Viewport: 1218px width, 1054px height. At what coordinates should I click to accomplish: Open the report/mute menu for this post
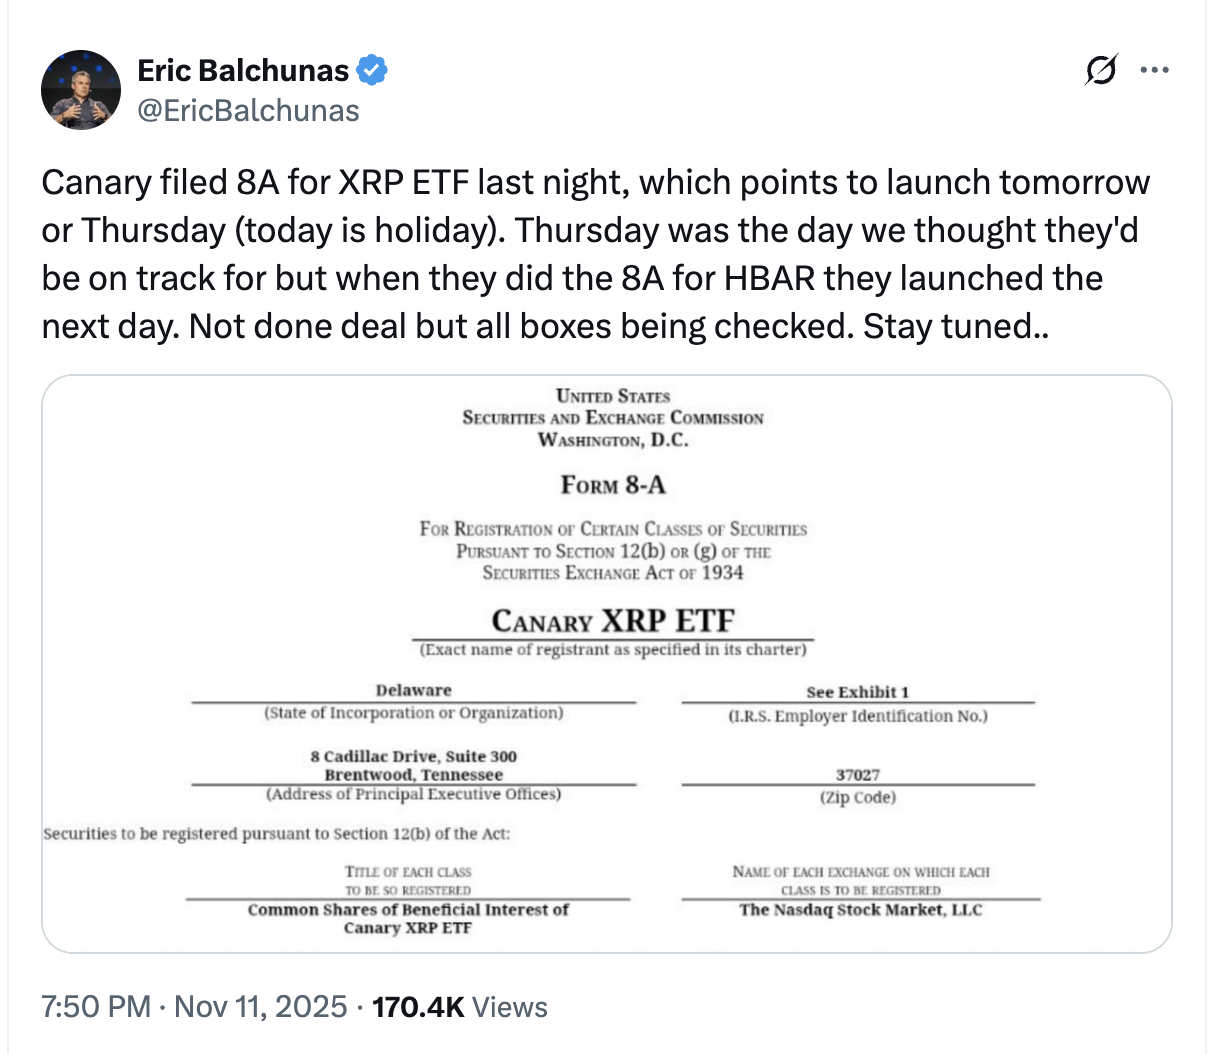[x=1155, y=70]
